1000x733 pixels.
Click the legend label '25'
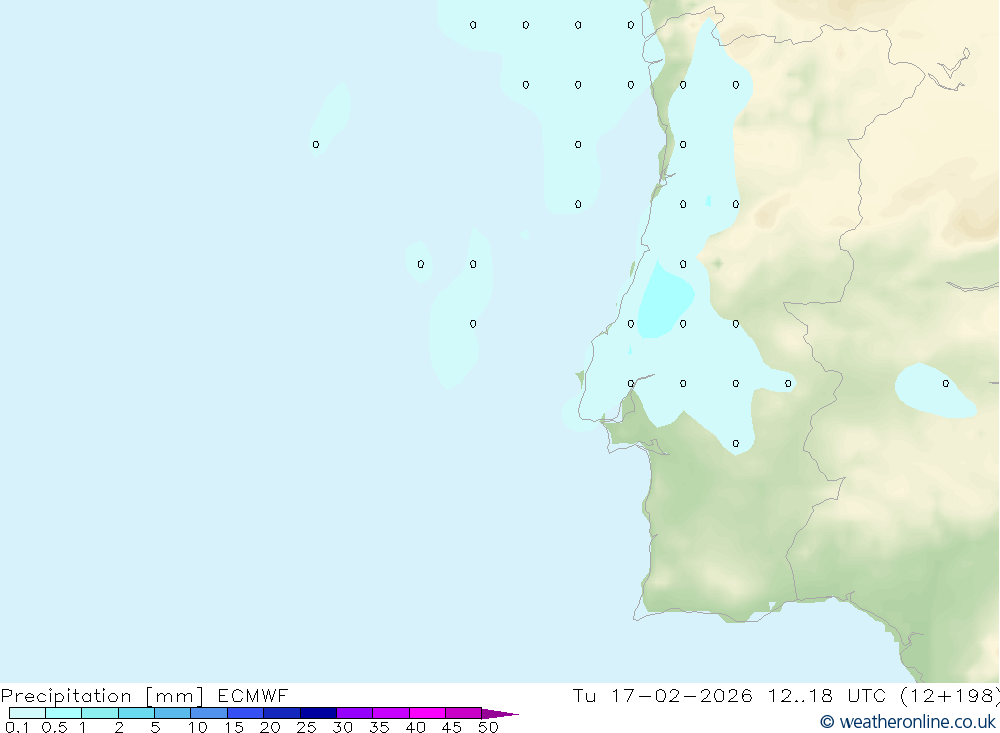click(306, 727)
